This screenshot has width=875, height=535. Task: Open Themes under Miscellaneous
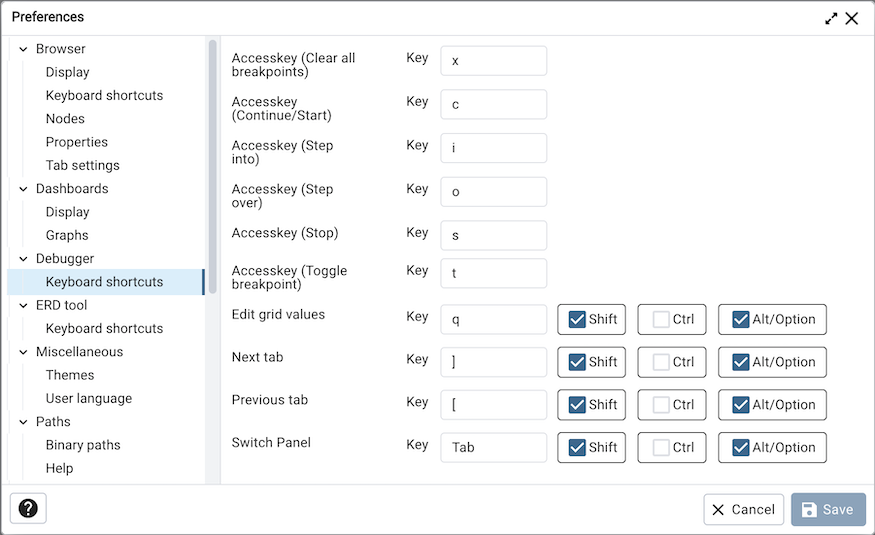pyautogui.click(x=70, y=375)
